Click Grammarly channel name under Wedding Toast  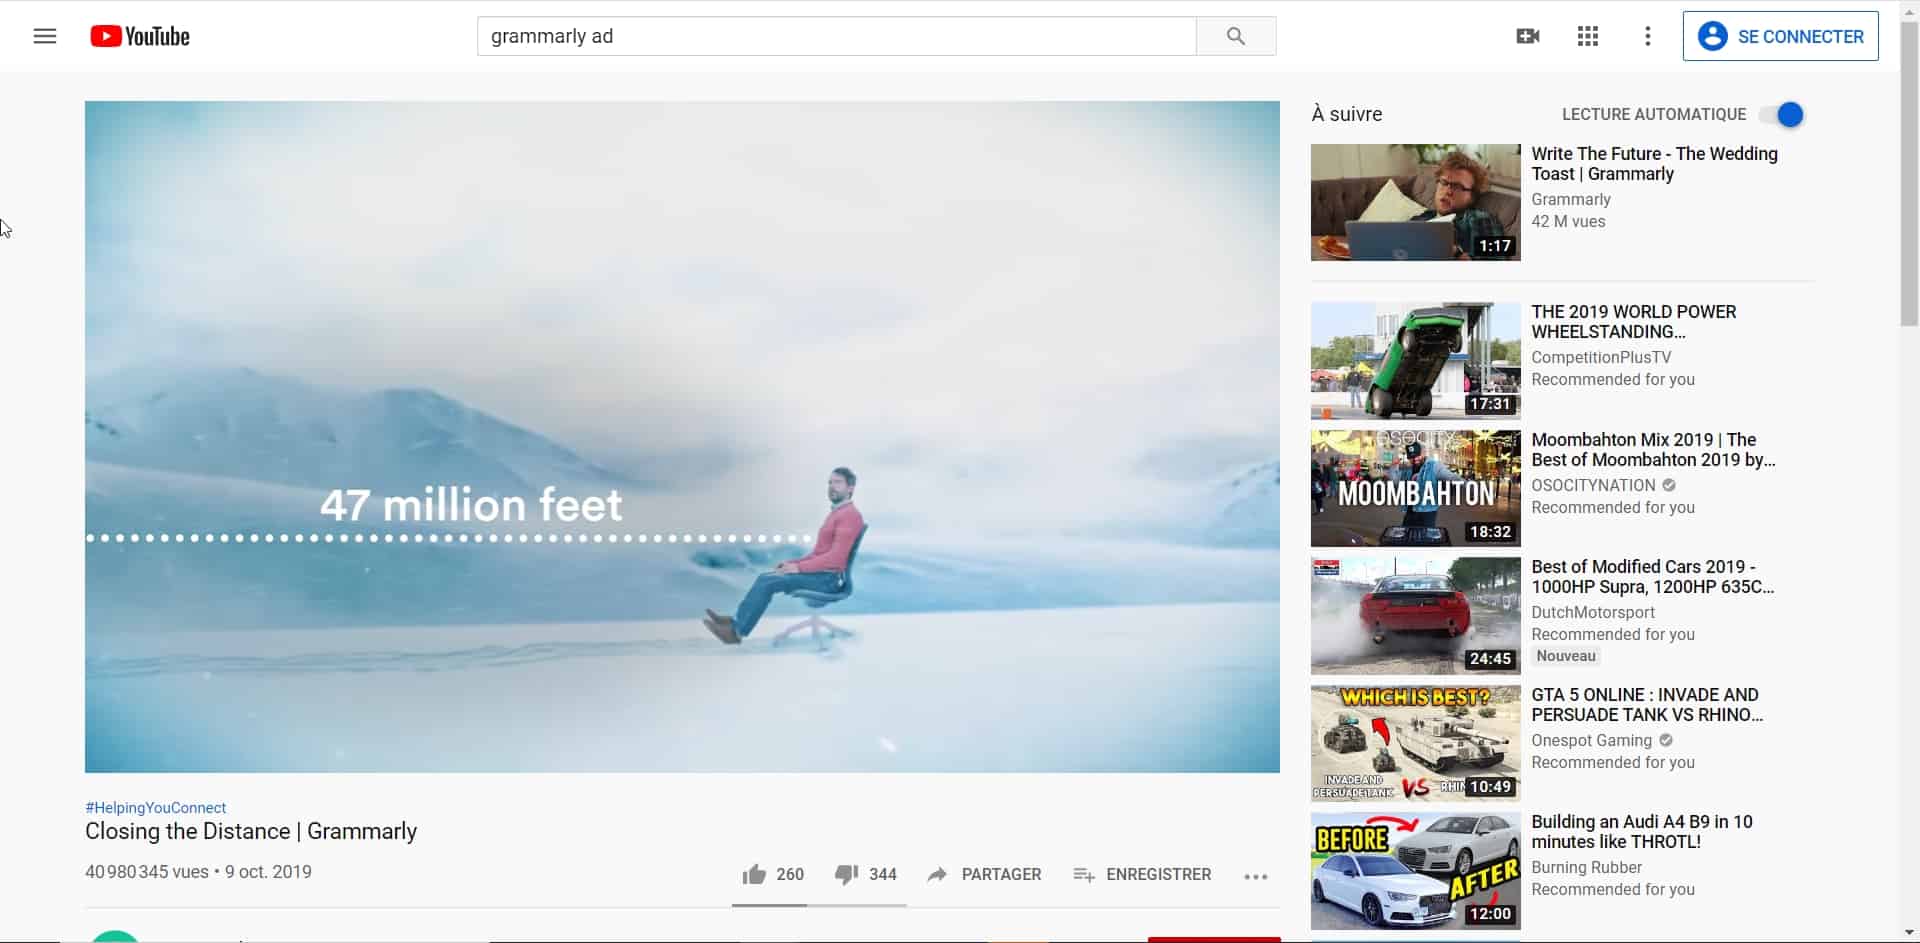coord(1570,200)
